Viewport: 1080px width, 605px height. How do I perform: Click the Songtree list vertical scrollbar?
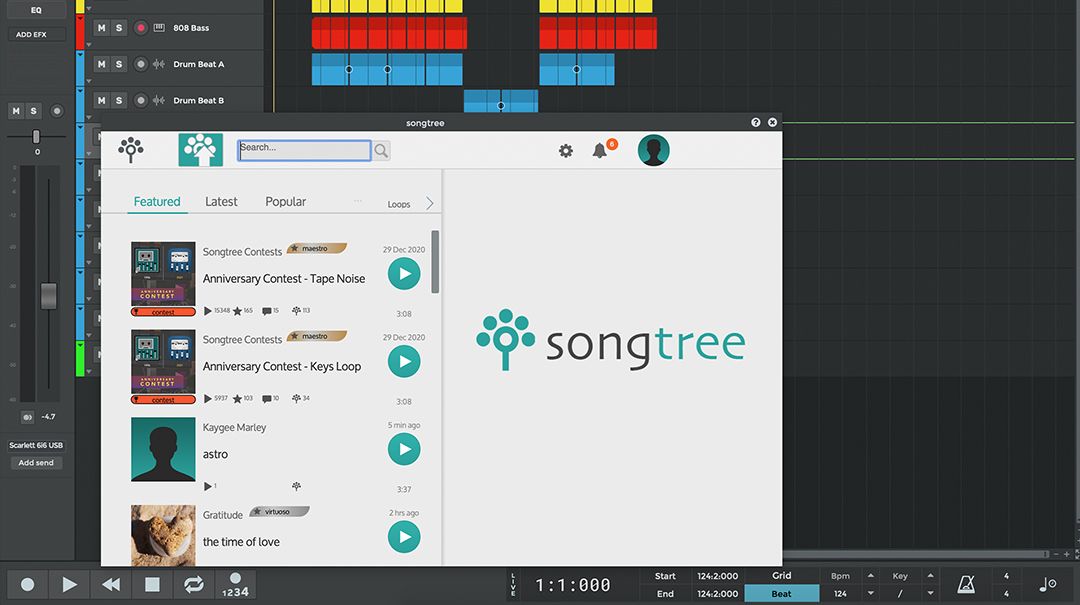(x=435, y=262)
